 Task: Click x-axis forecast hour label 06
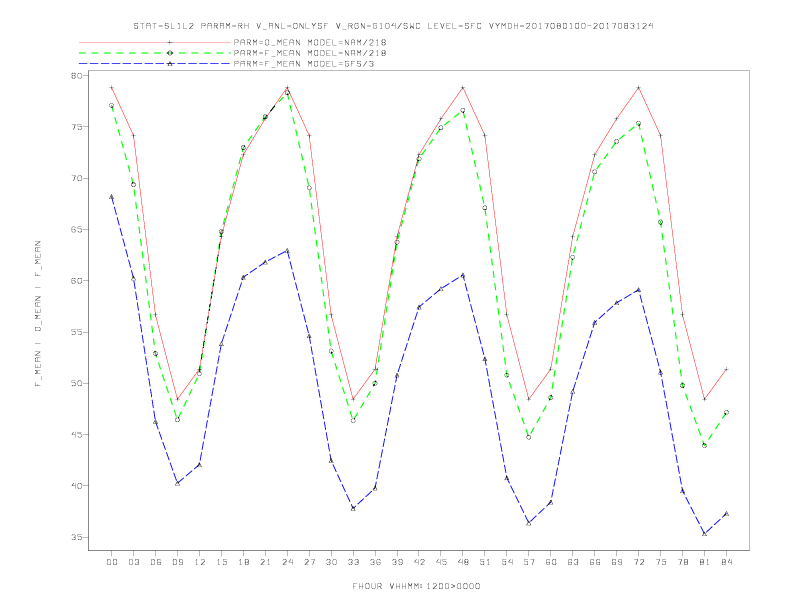156,562
